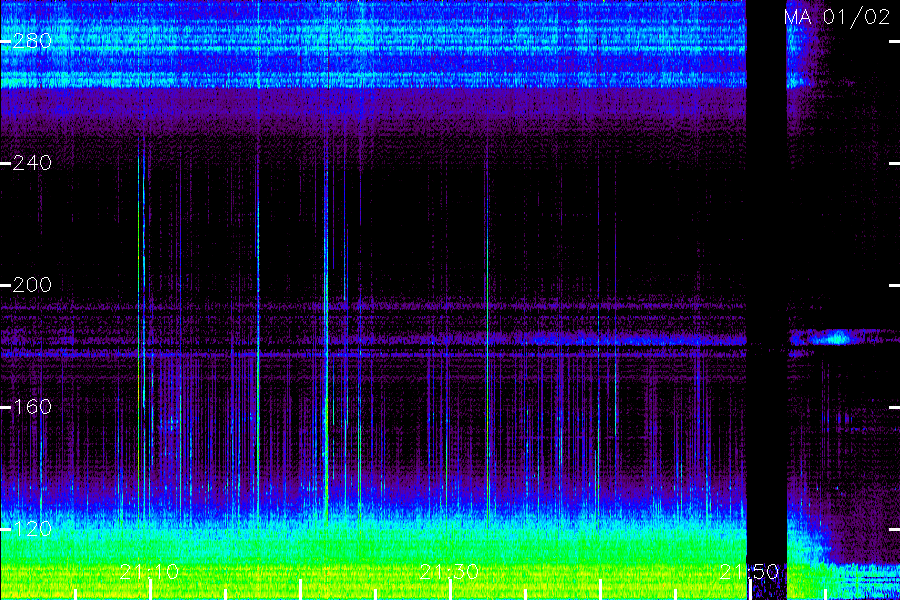This screenshot has height=600, width=900.
Task: Click the 21:30 time axis label
Action: pos(449,572)
